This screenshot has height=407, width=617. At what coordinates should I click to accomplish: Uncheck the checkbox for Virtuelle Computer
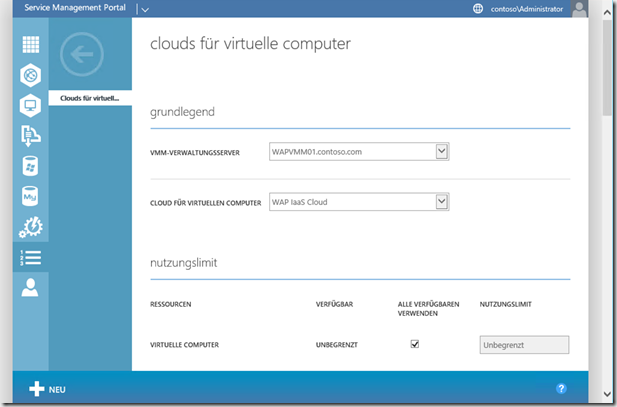click(x=415, y=344)
